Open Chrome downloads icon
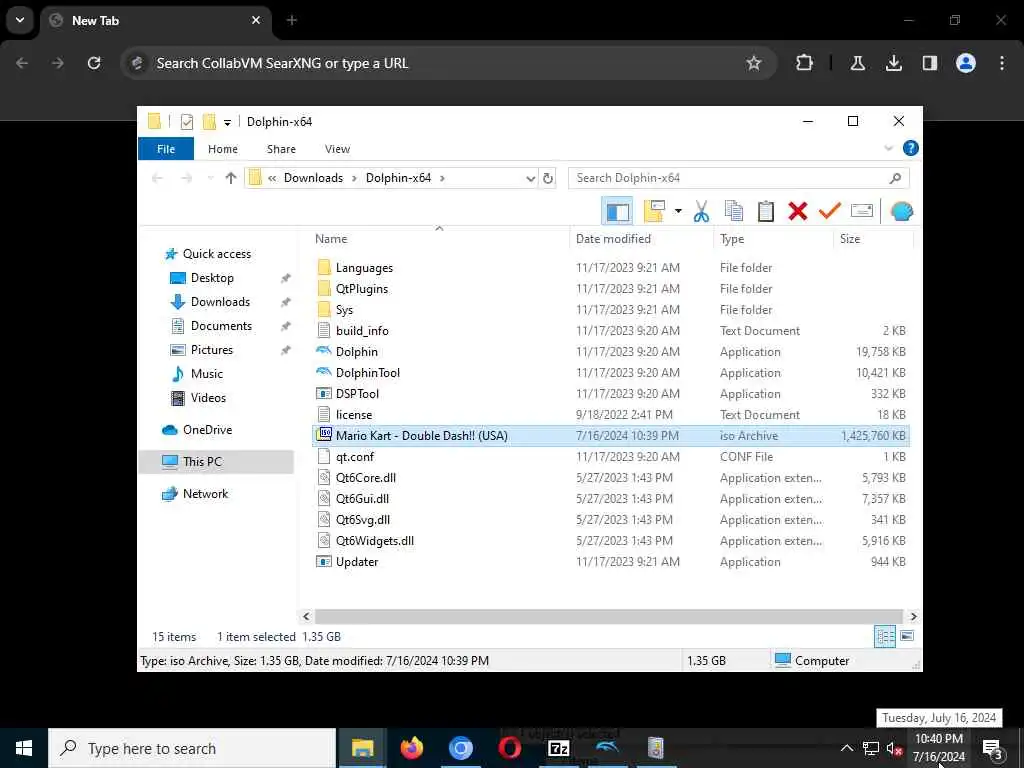Viewport: 1024px width, 768px height. (x=893, y=63)
